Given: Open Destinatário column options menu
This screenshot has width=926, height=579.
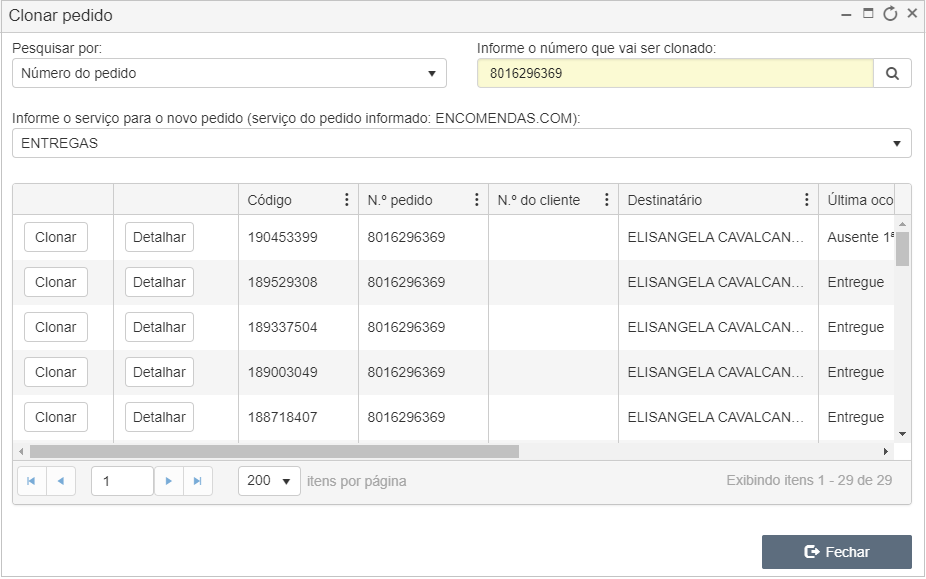Looking at the screenshot, I should pos(807,200).
